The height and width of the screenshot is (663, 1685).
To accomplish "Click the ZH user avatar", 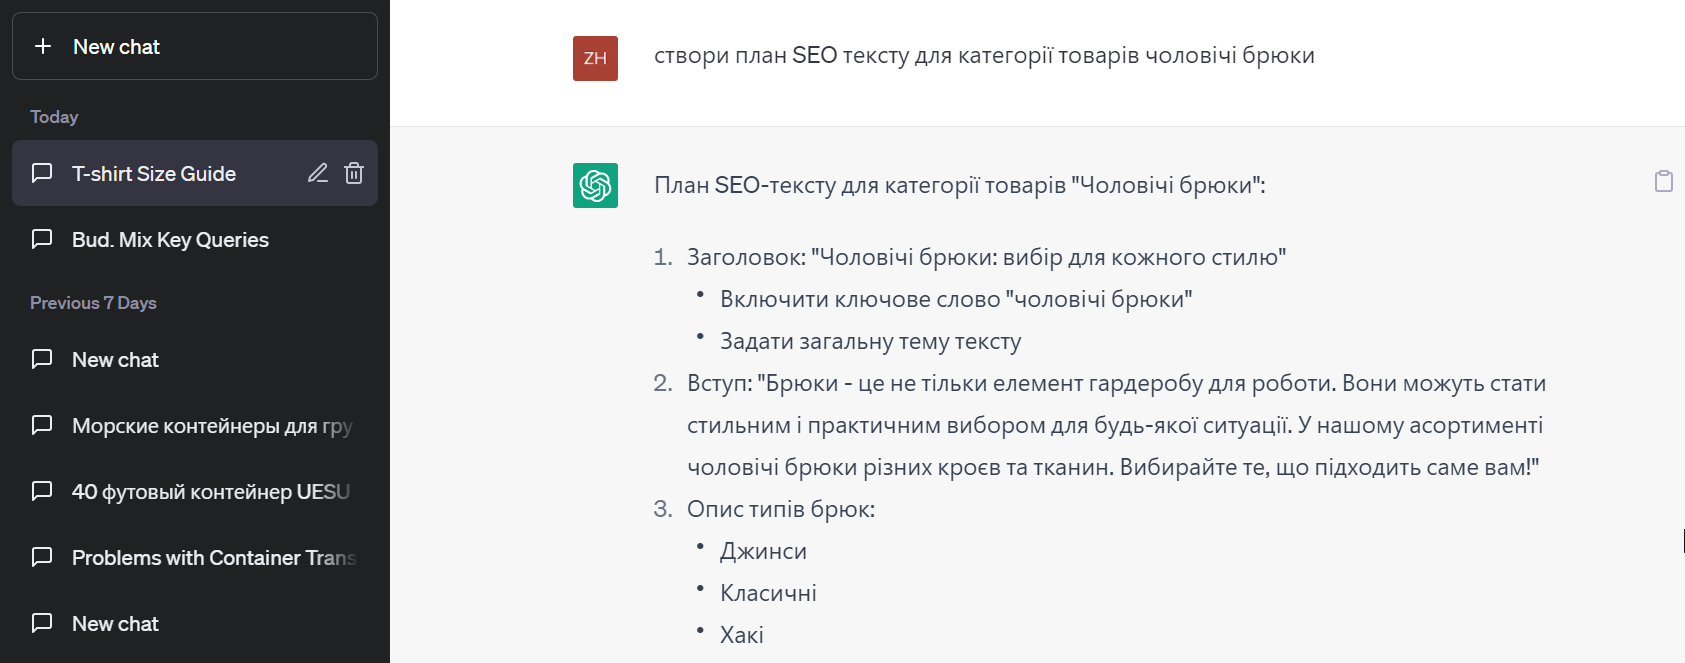I will 595,58.
